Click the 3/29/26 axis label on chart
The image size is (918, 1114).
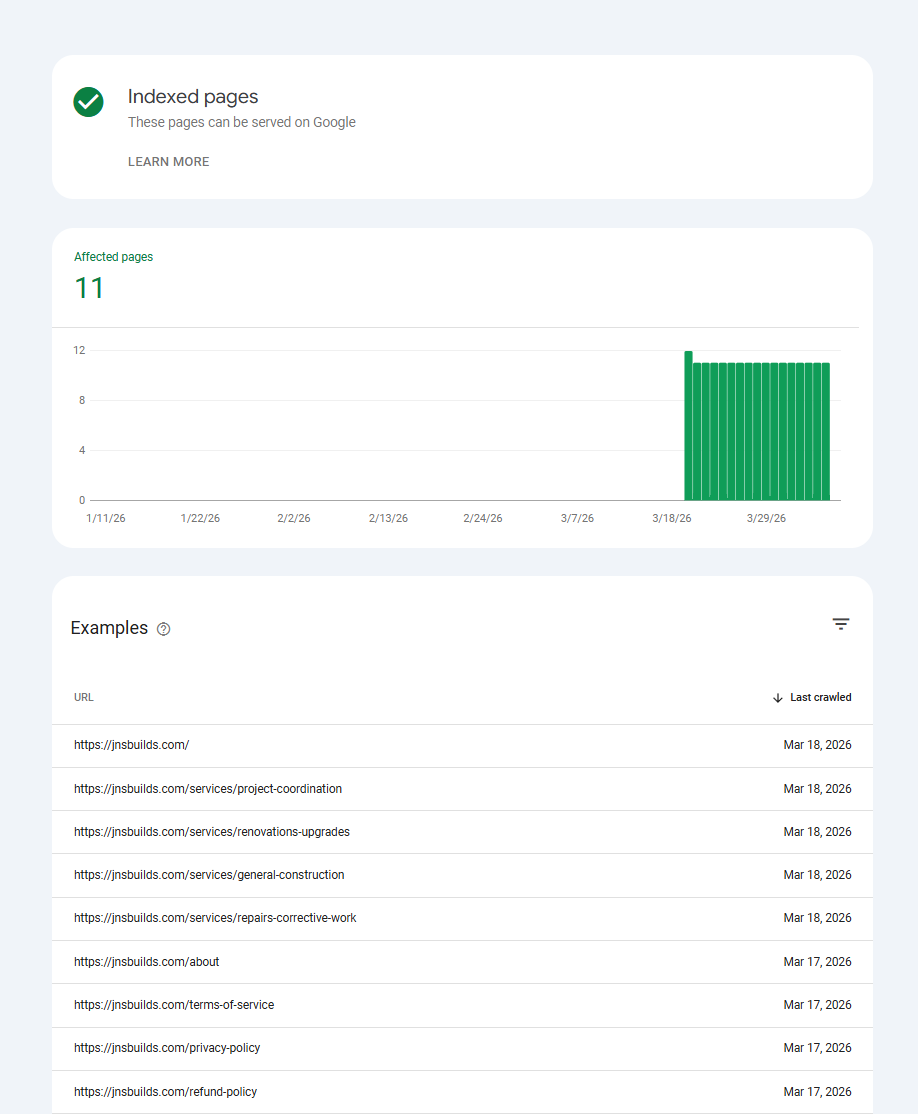tap(766, 518)
